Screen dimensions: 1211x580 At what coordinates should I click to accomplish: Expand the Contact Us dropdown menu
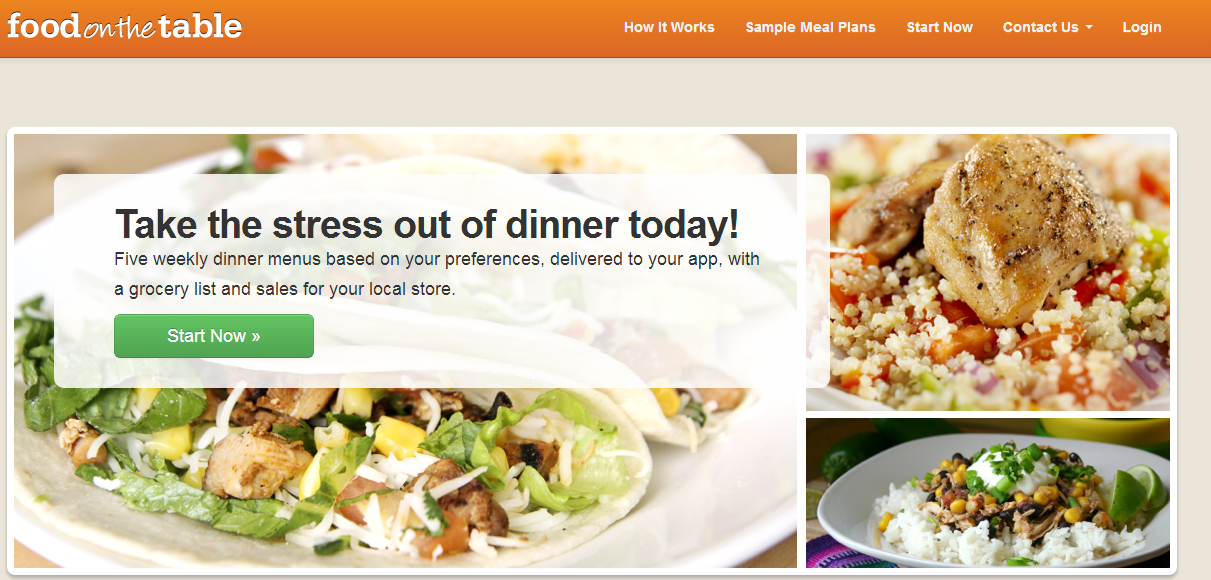pyautogui.click(x=1047, y=27)
